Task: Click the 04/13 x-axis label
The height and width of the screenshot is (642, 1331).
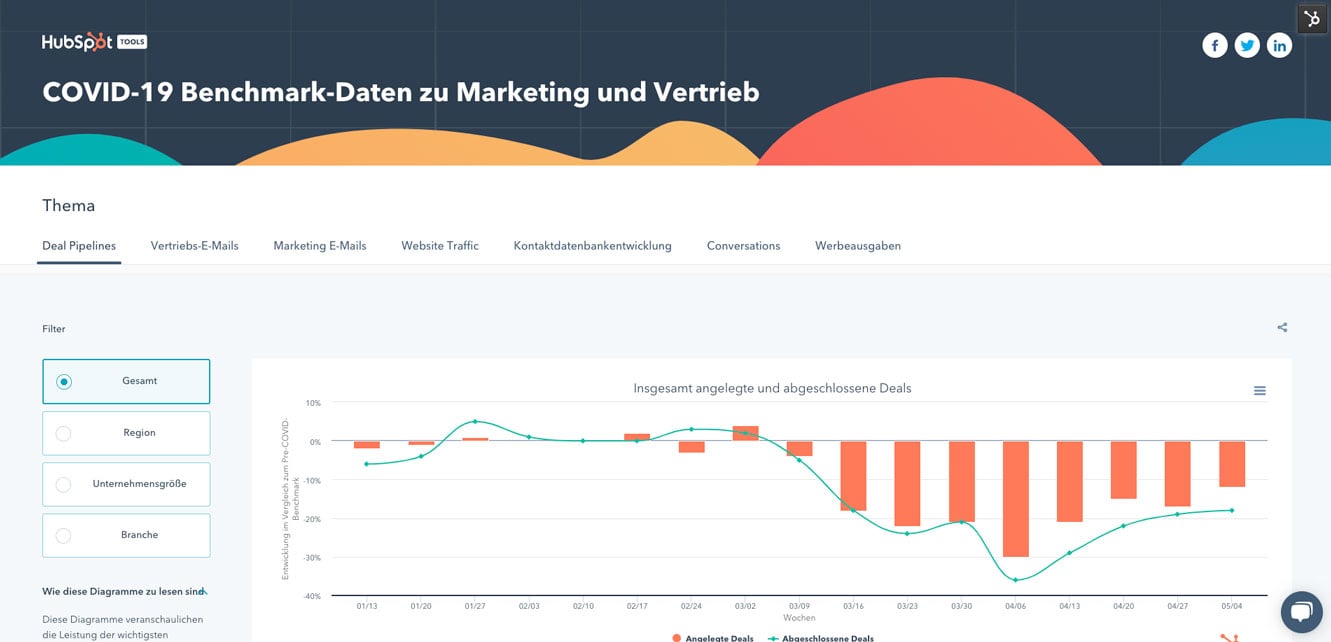Action: pos(1070,606)
